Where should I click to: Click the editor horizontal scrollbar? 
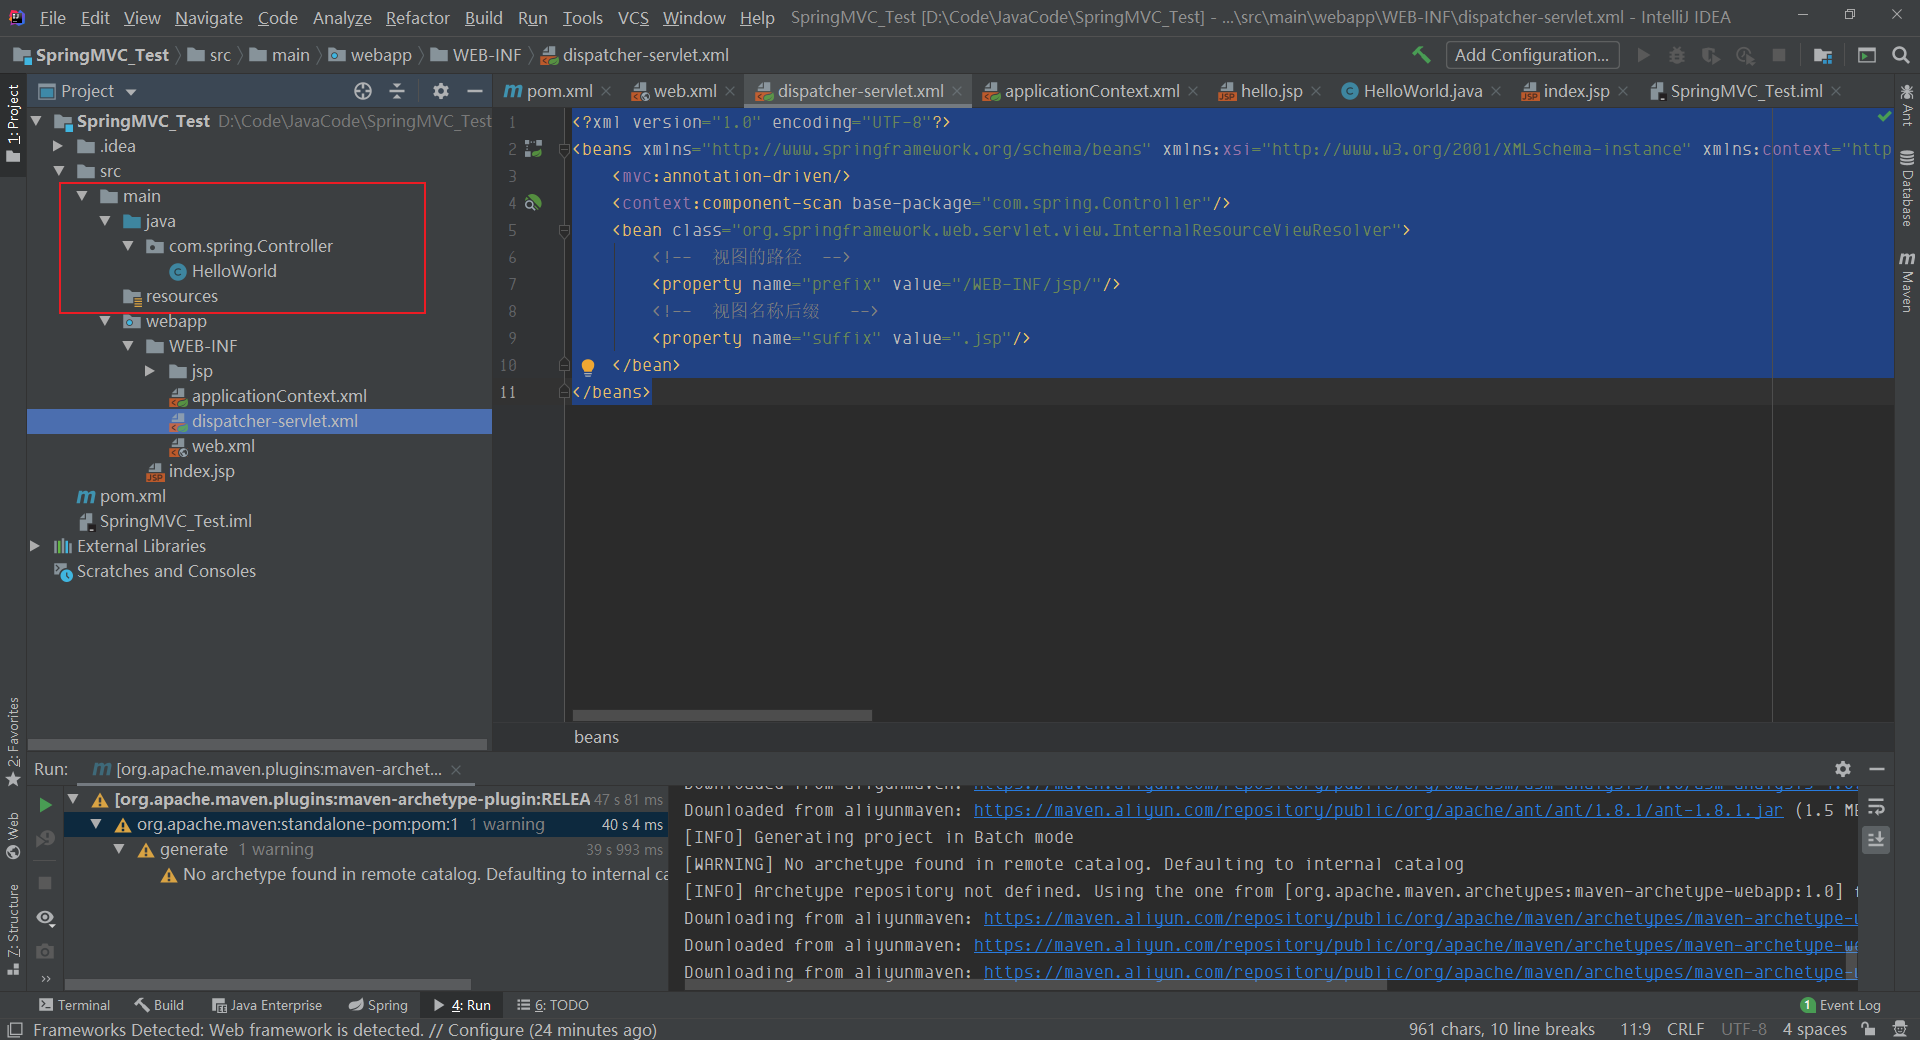(x=722, y=715)
